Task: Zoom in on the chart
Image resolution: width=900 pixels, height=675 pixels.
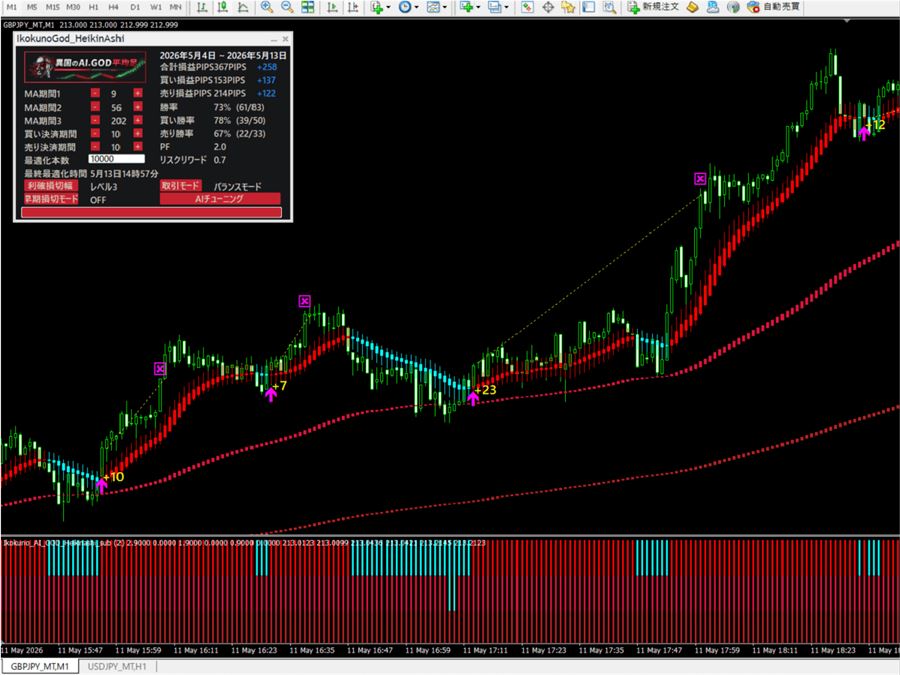Action: point(267,7)
